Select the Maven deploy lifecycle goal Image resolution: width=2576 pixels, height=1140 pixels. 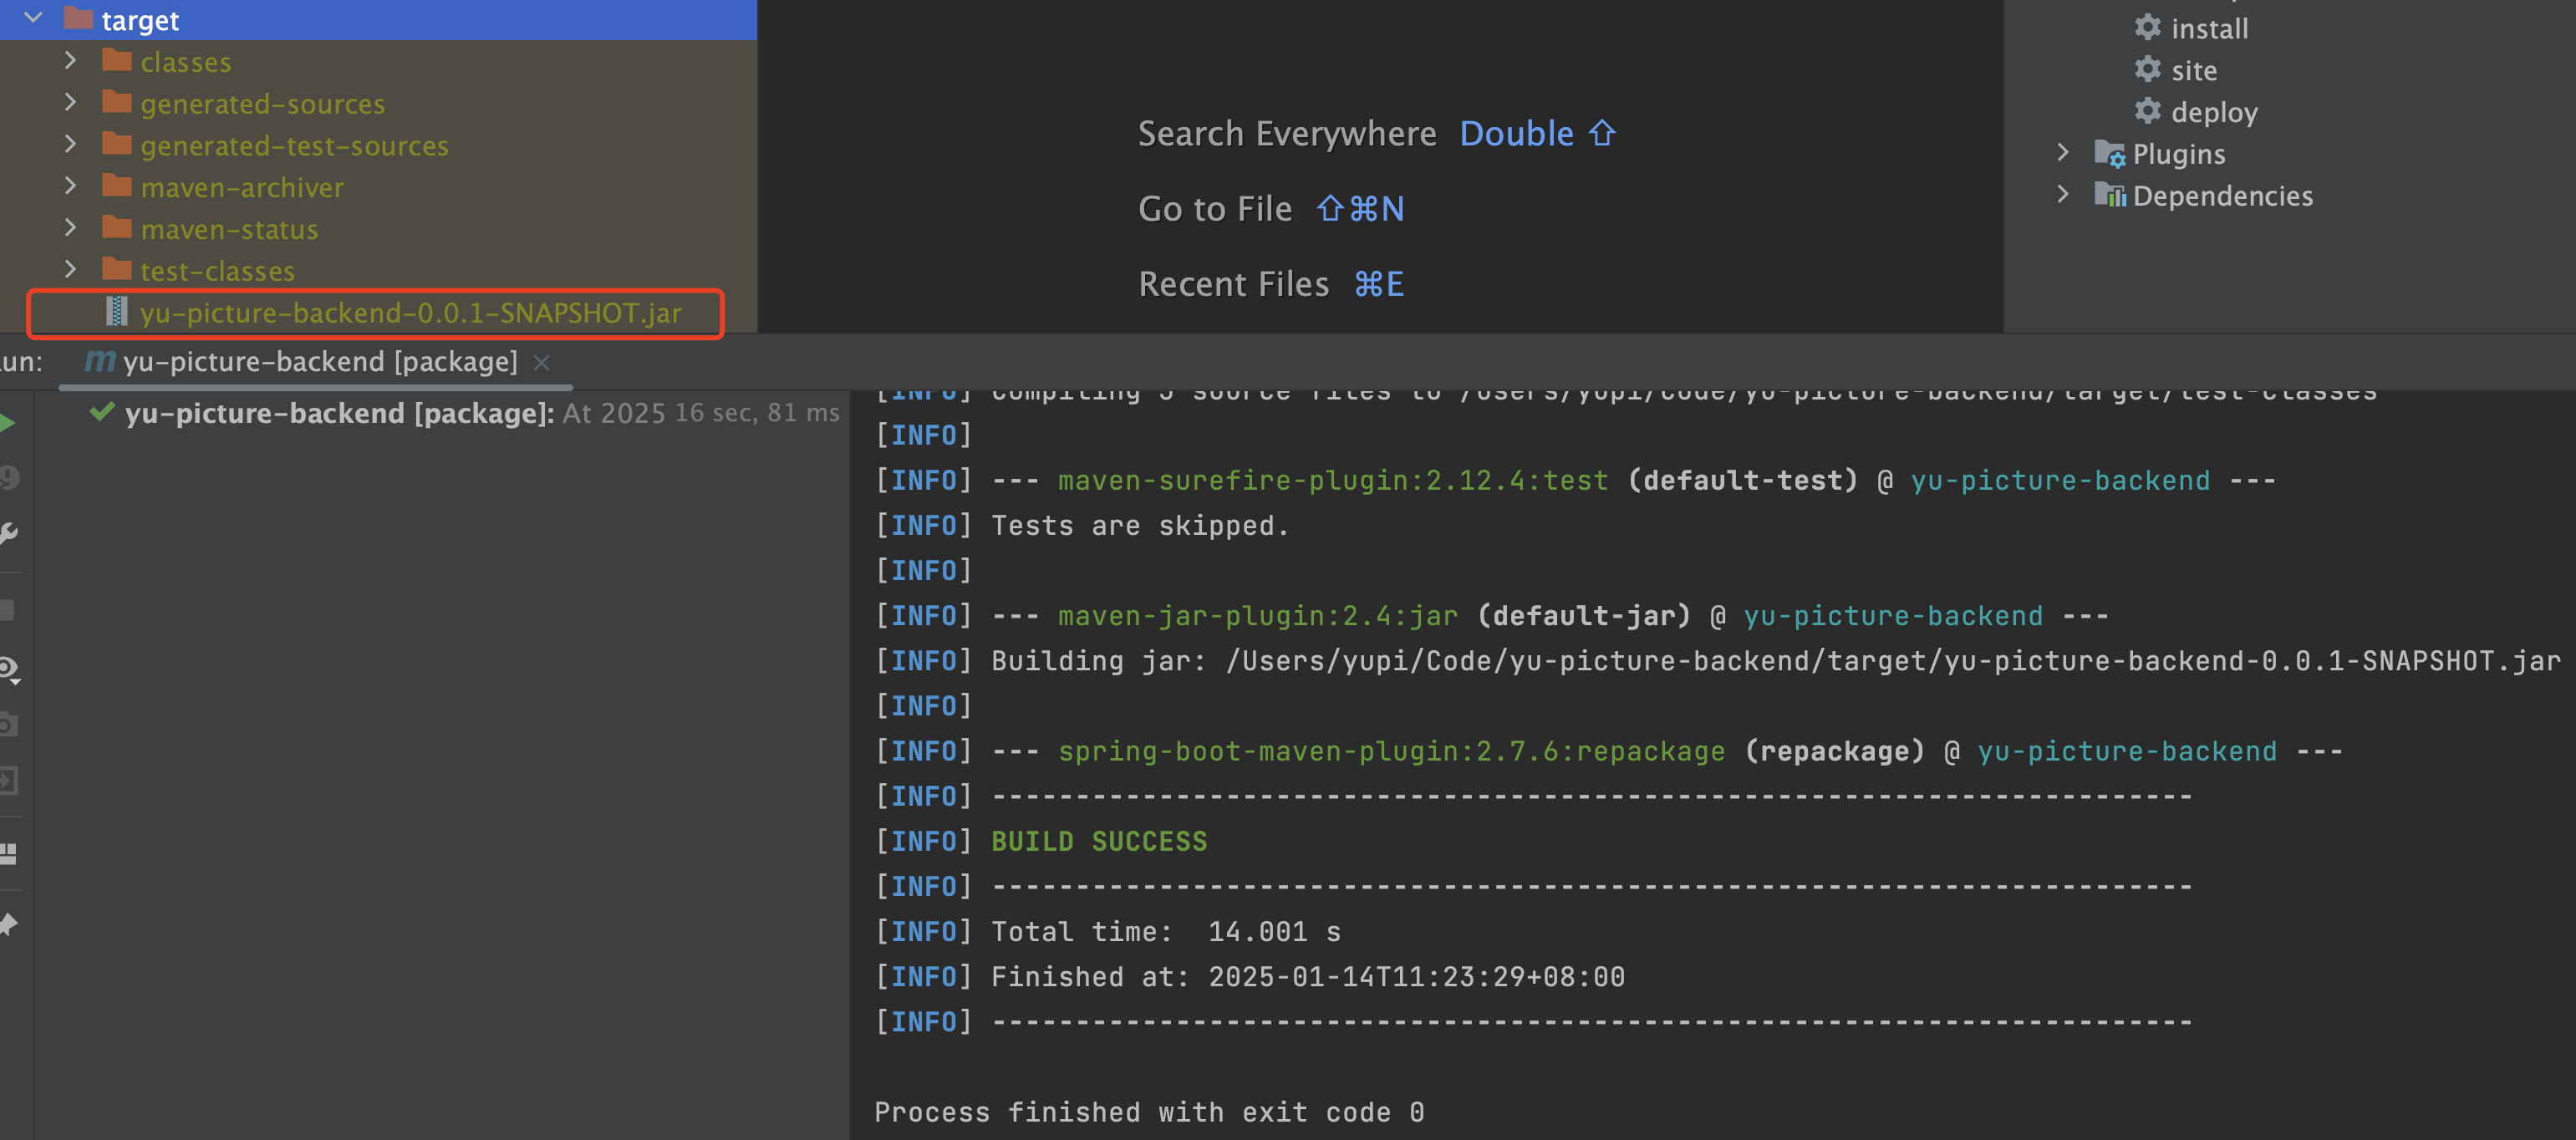tap(2213, 112)
